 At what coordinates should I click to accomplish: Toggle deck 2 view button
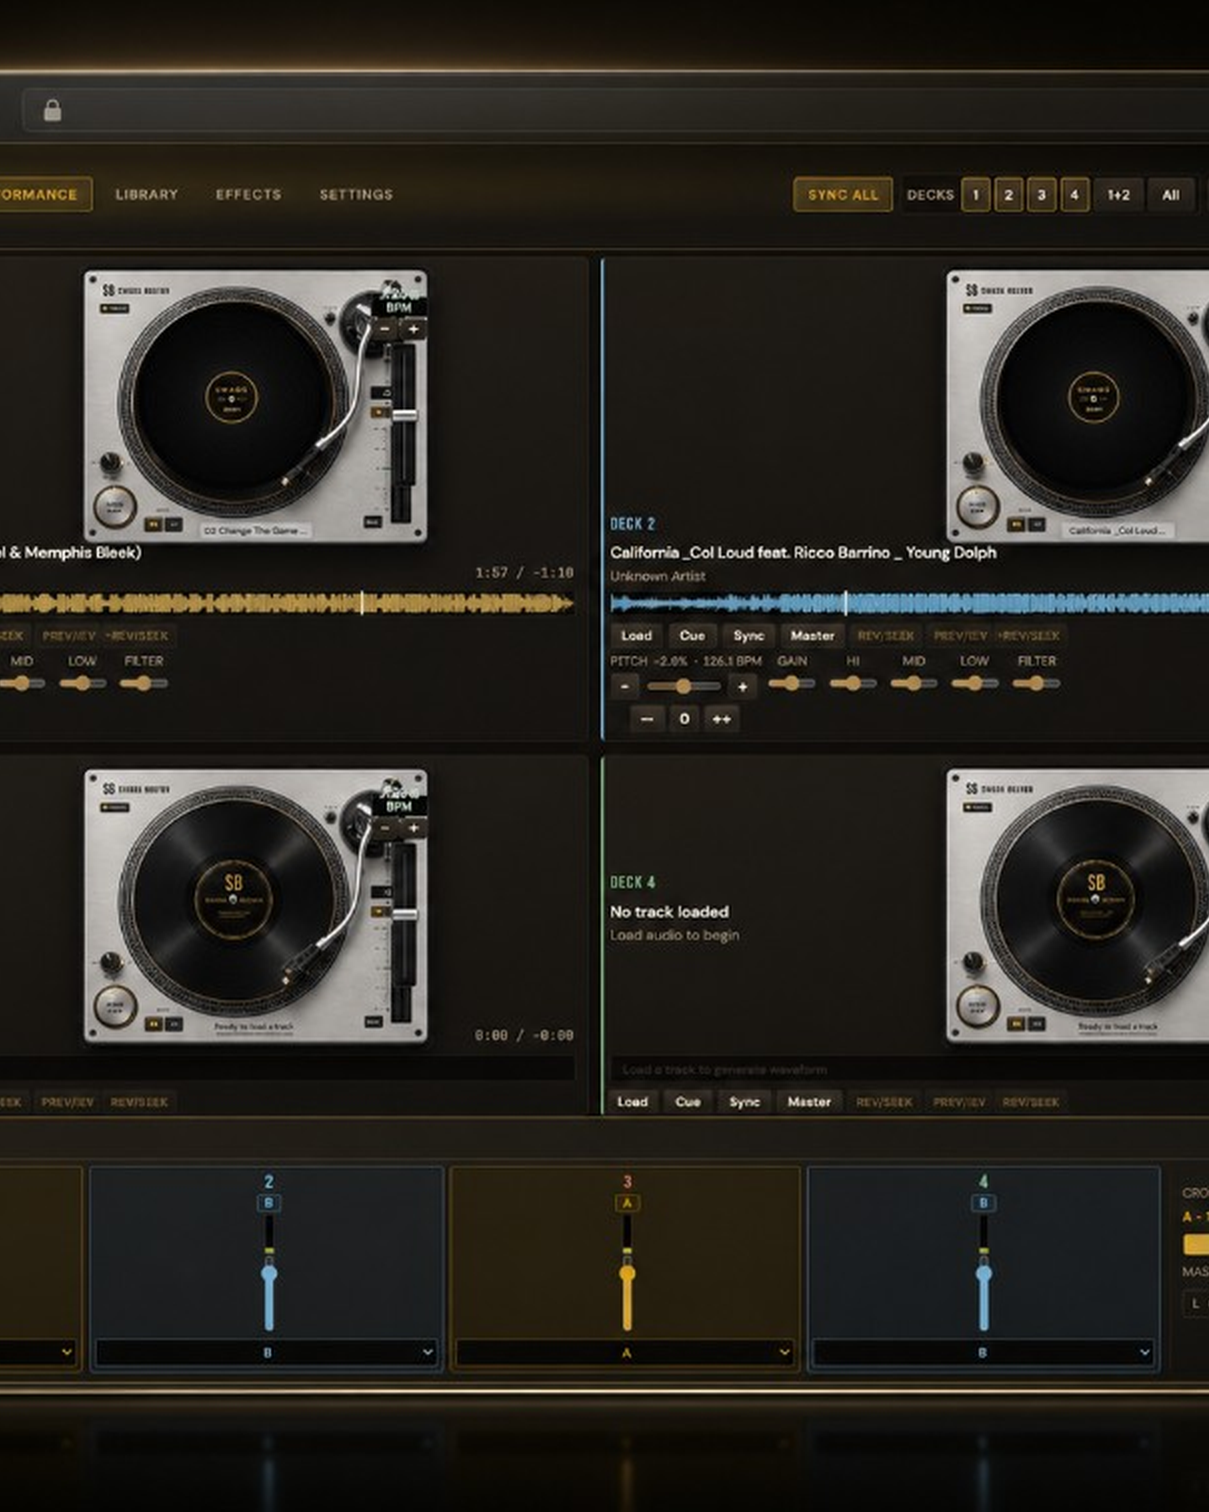point(1009,195)
